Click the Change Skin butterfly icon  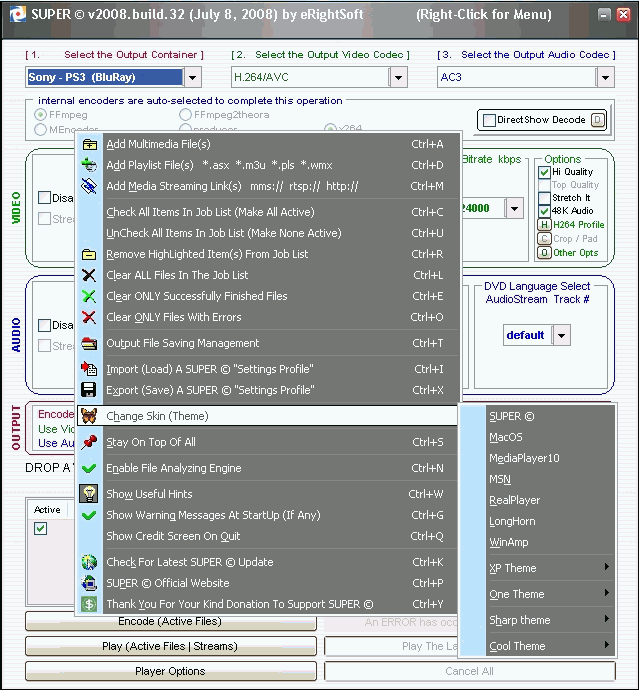[89, 416]
